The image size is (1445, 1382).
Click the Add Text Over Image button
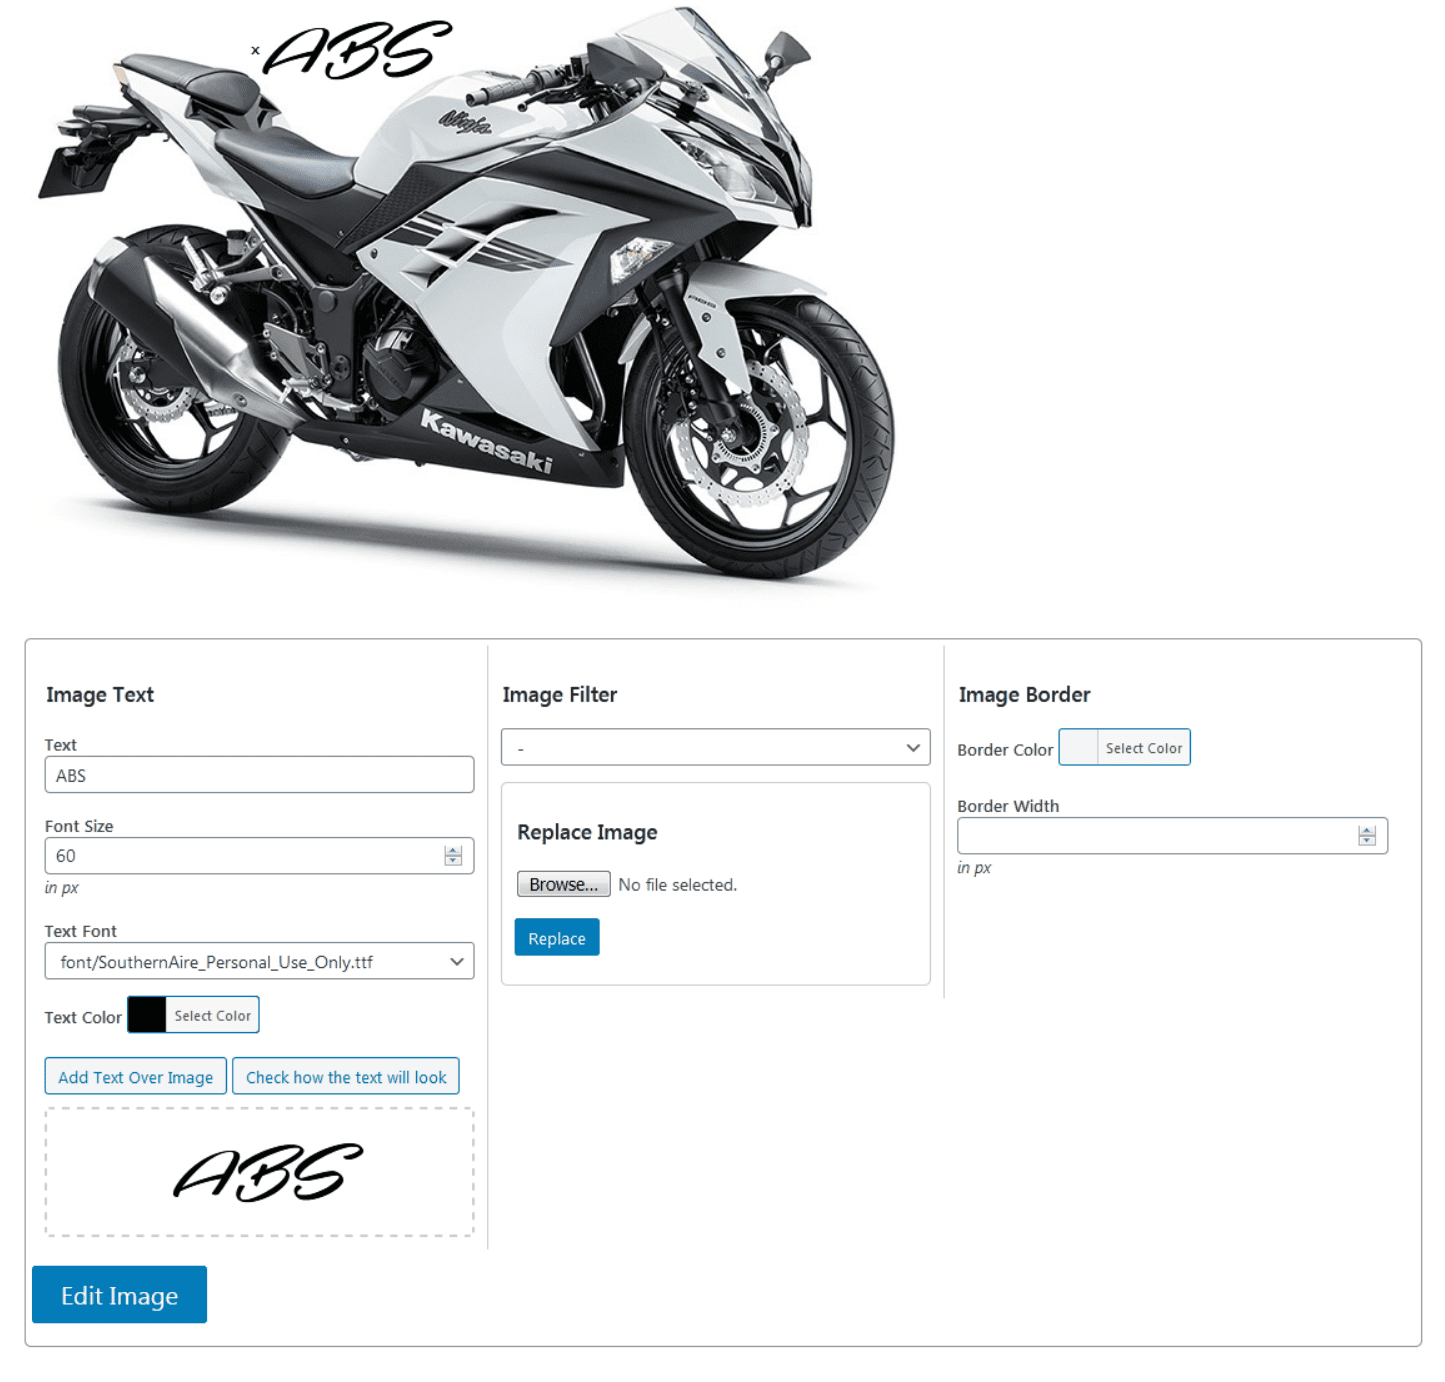pyautogui.click(x=136, y=1076)
